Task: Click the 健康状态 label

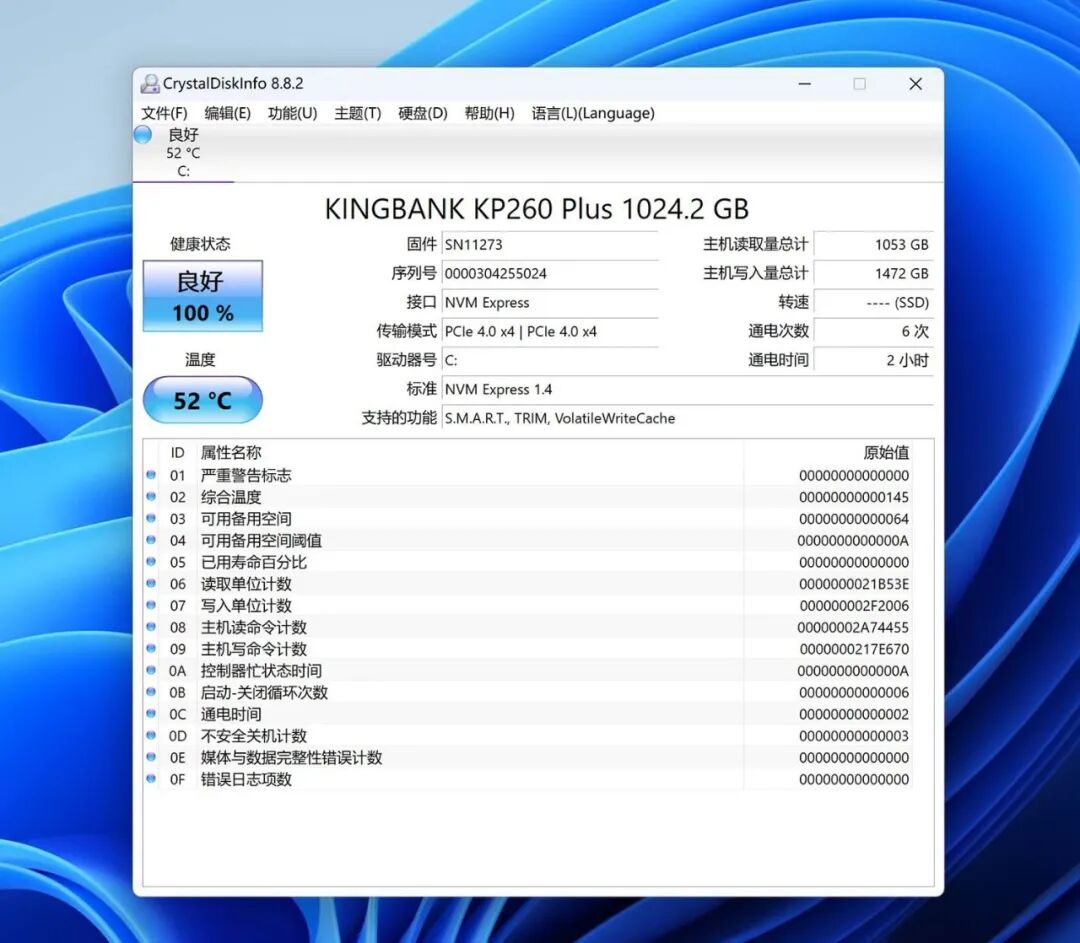Action: (200, 244)
